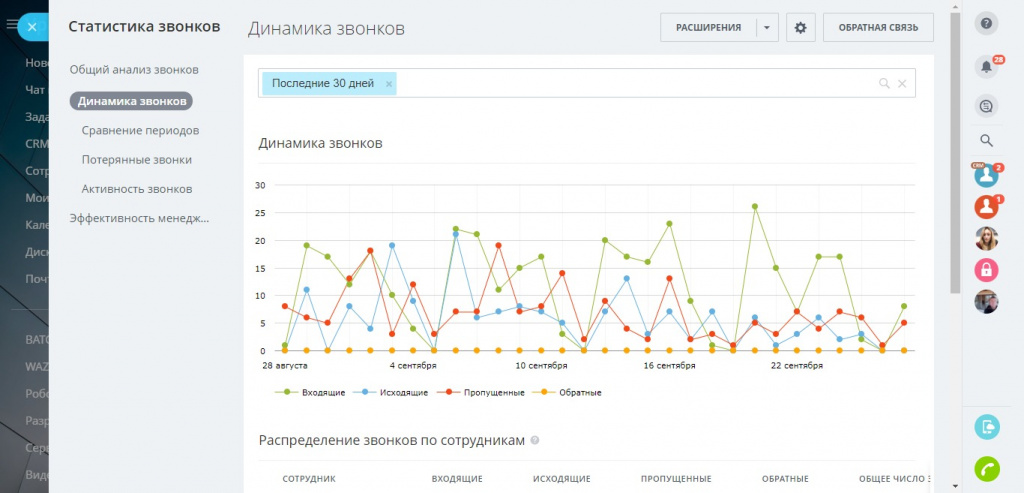Click the info icon beside Распределение звонков
The image size is (1024, 493).
(x=535, y=440)
